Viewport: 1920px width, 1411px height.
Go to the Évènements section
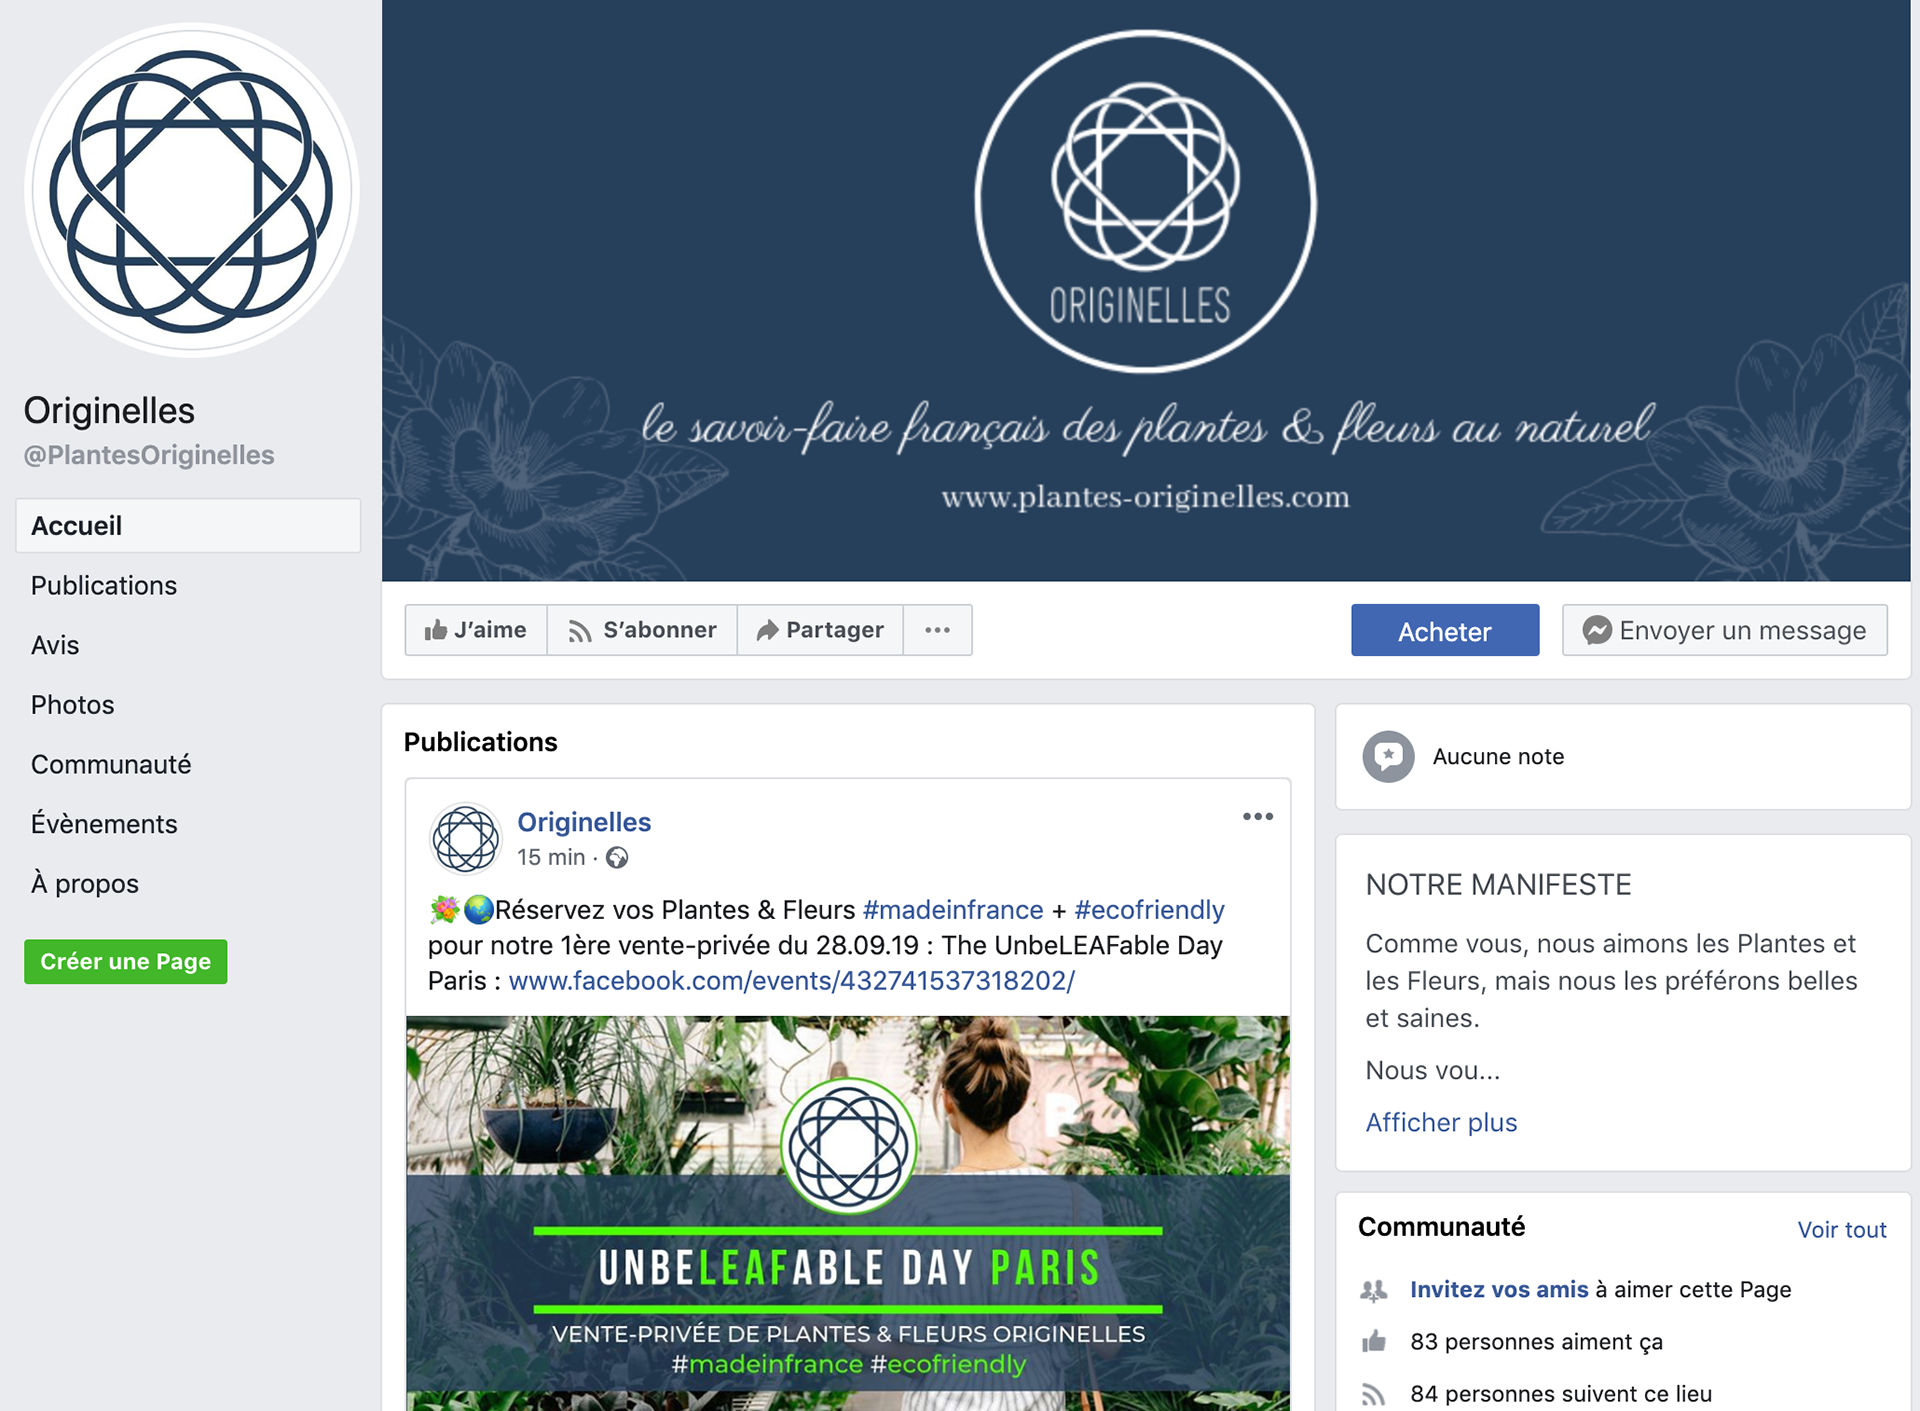104,824
